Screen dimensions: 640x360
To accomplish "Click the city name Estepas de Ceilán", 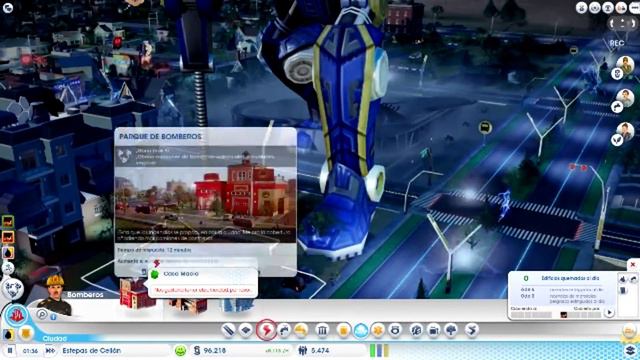I will (x=91, y=351).
